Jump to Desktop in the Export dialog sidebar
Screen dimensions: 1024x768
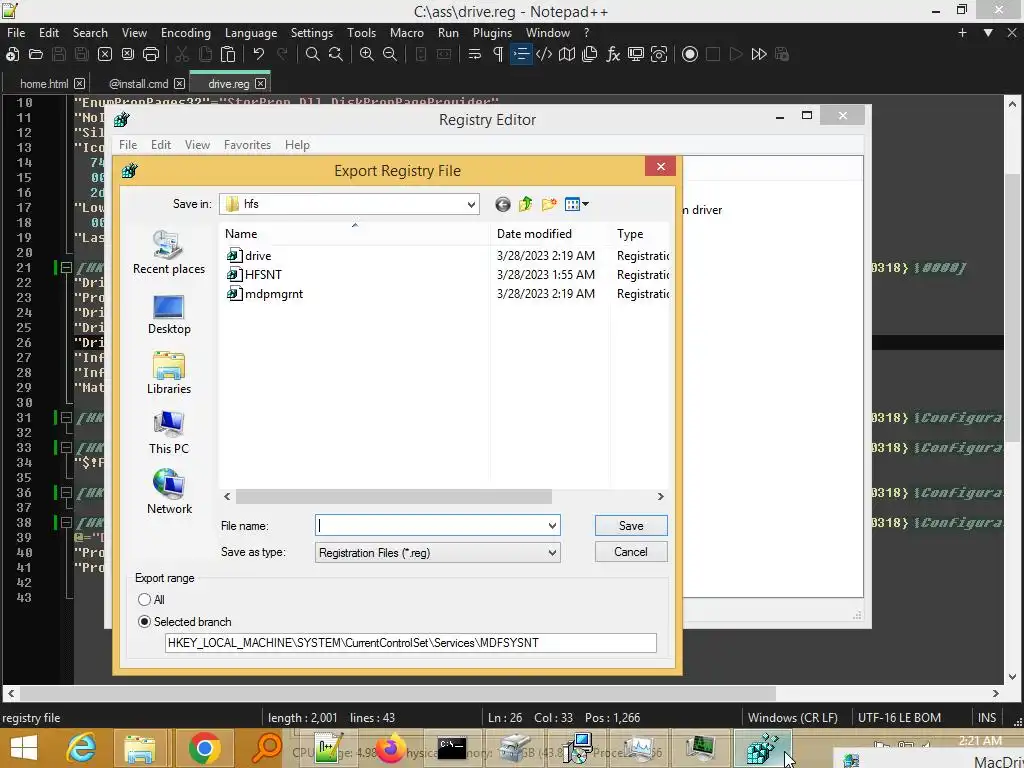click(x=168, y=314)
